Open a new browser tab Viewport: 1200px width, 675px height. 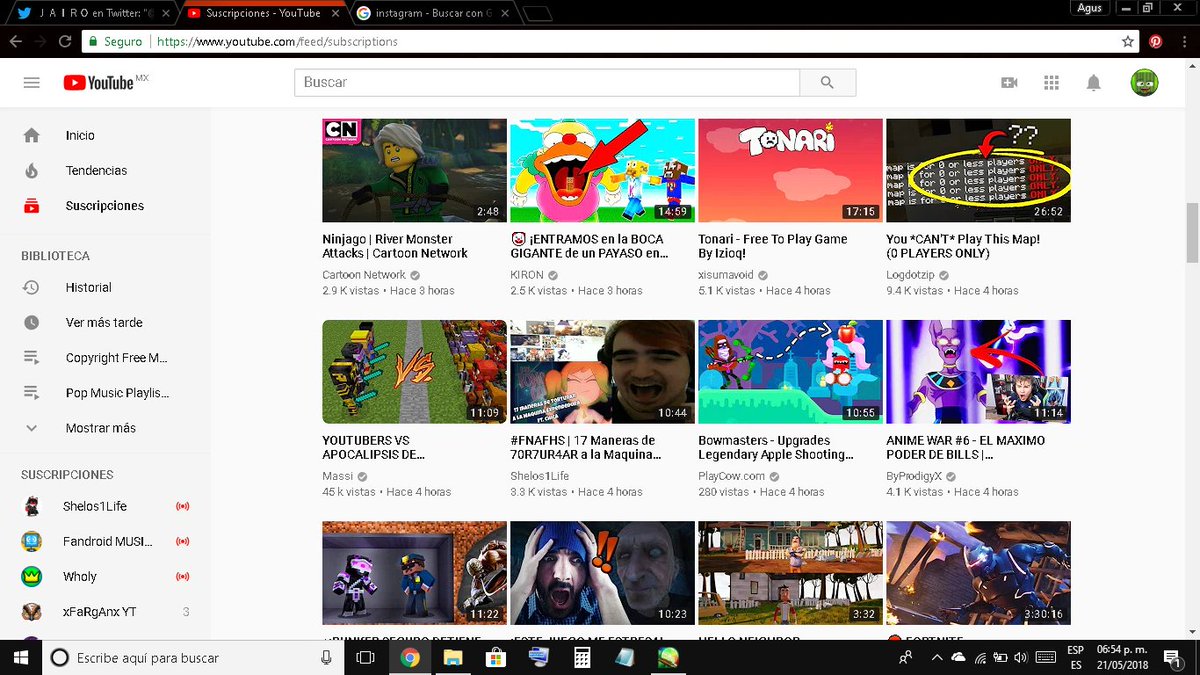537,13
